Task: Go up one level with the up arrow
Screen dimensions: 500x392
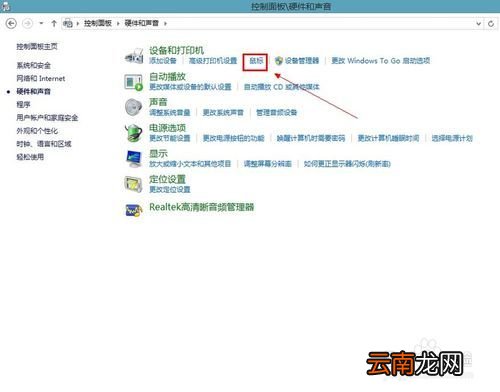Action: [x=54, y=23]
